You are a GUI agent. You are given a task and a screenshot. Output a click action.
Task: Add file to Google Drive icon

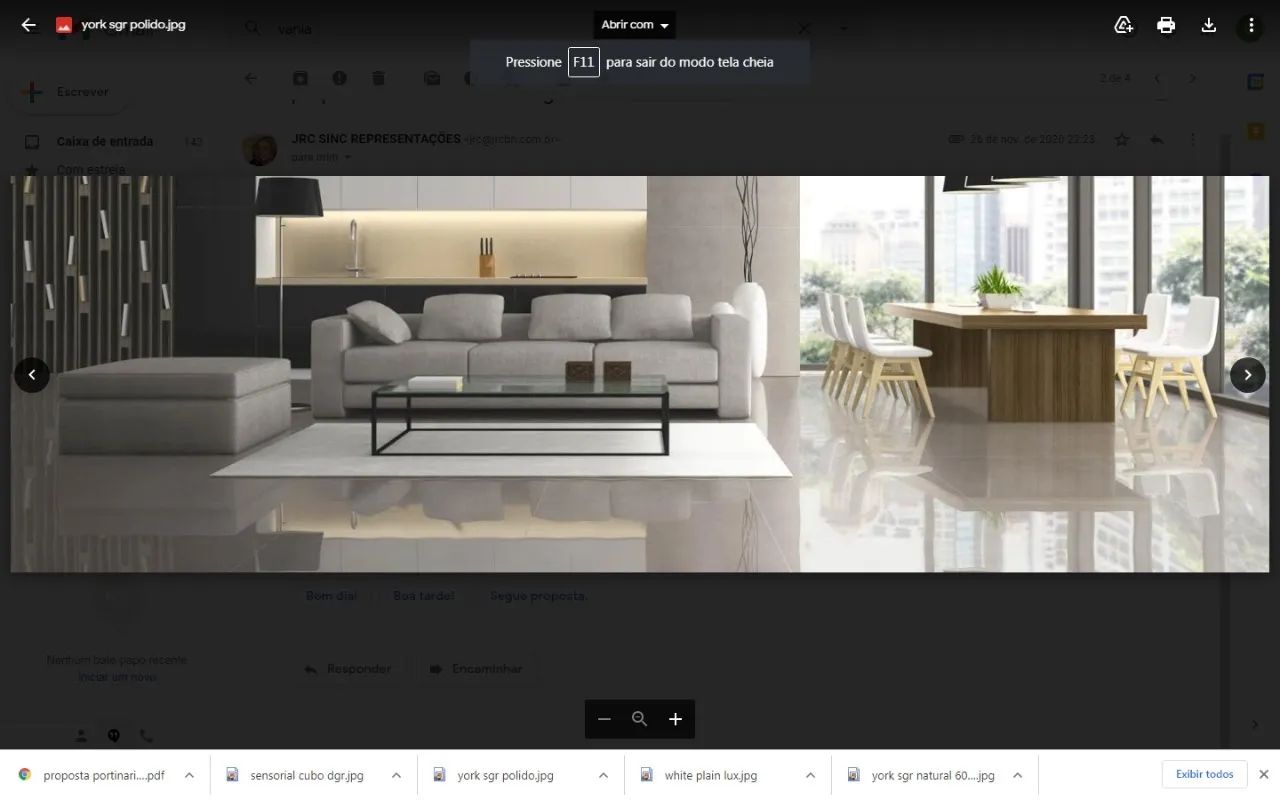[x=1124, y=25]
